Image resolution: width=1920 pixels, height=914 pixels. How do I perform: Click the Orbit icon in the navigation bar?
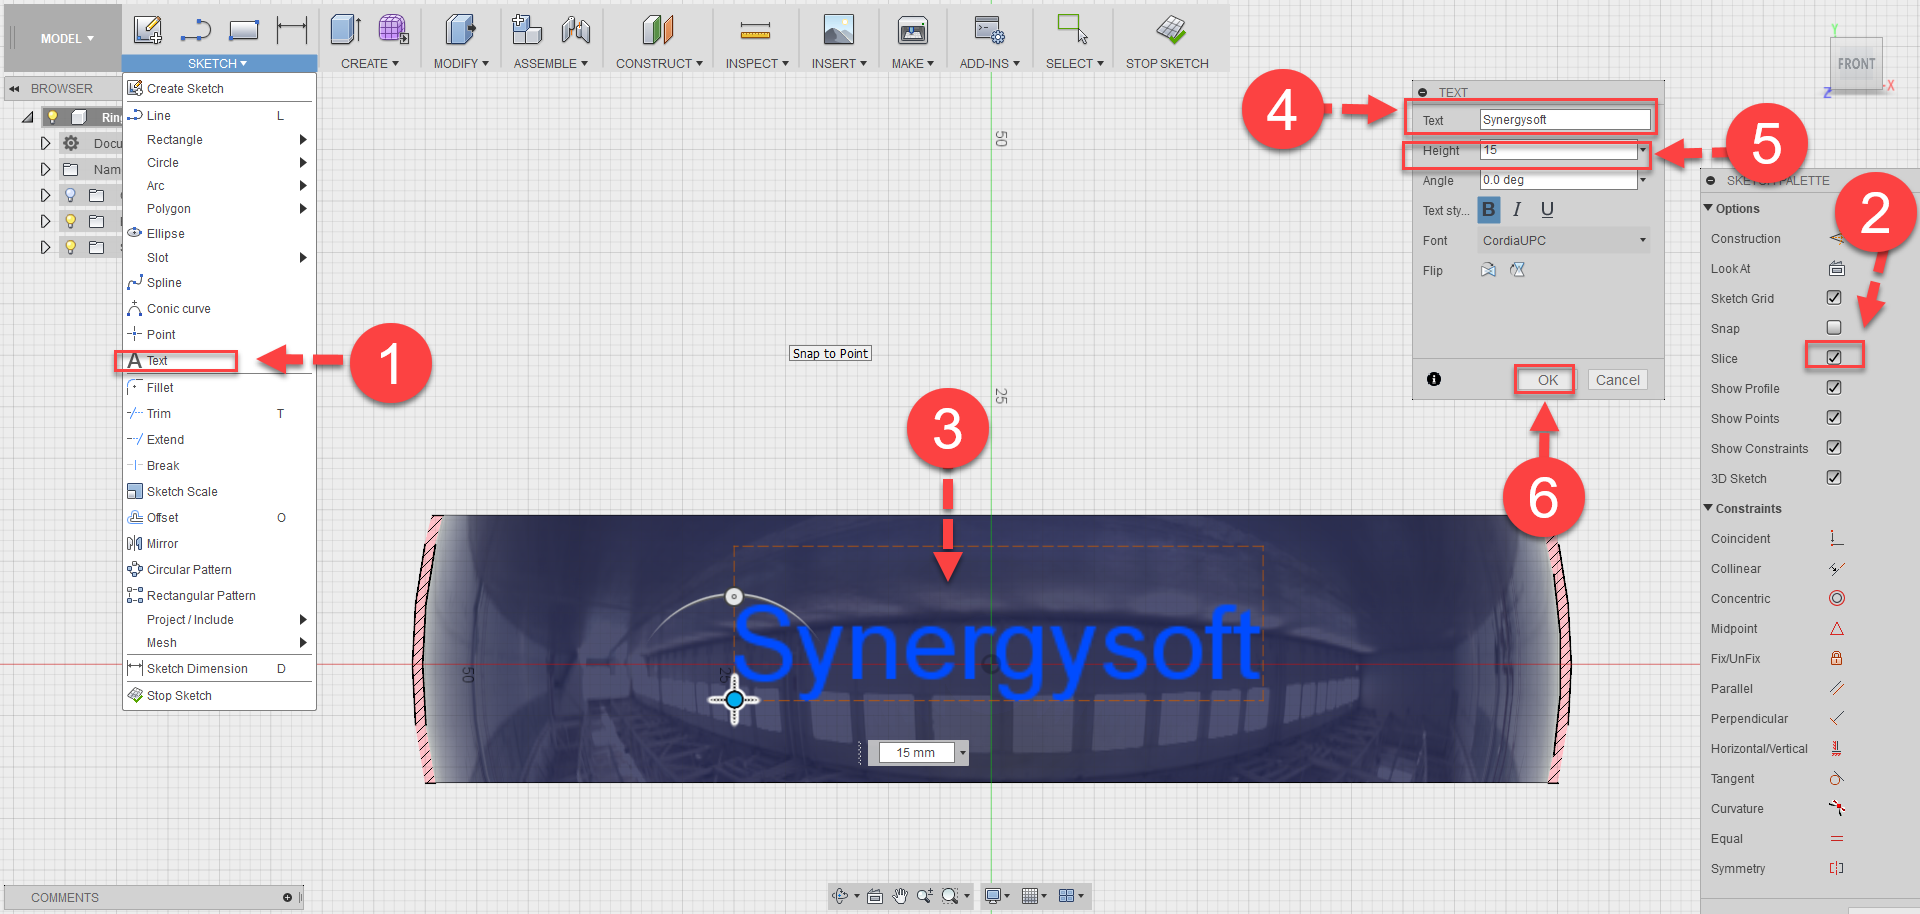click(x=841, y=896)
